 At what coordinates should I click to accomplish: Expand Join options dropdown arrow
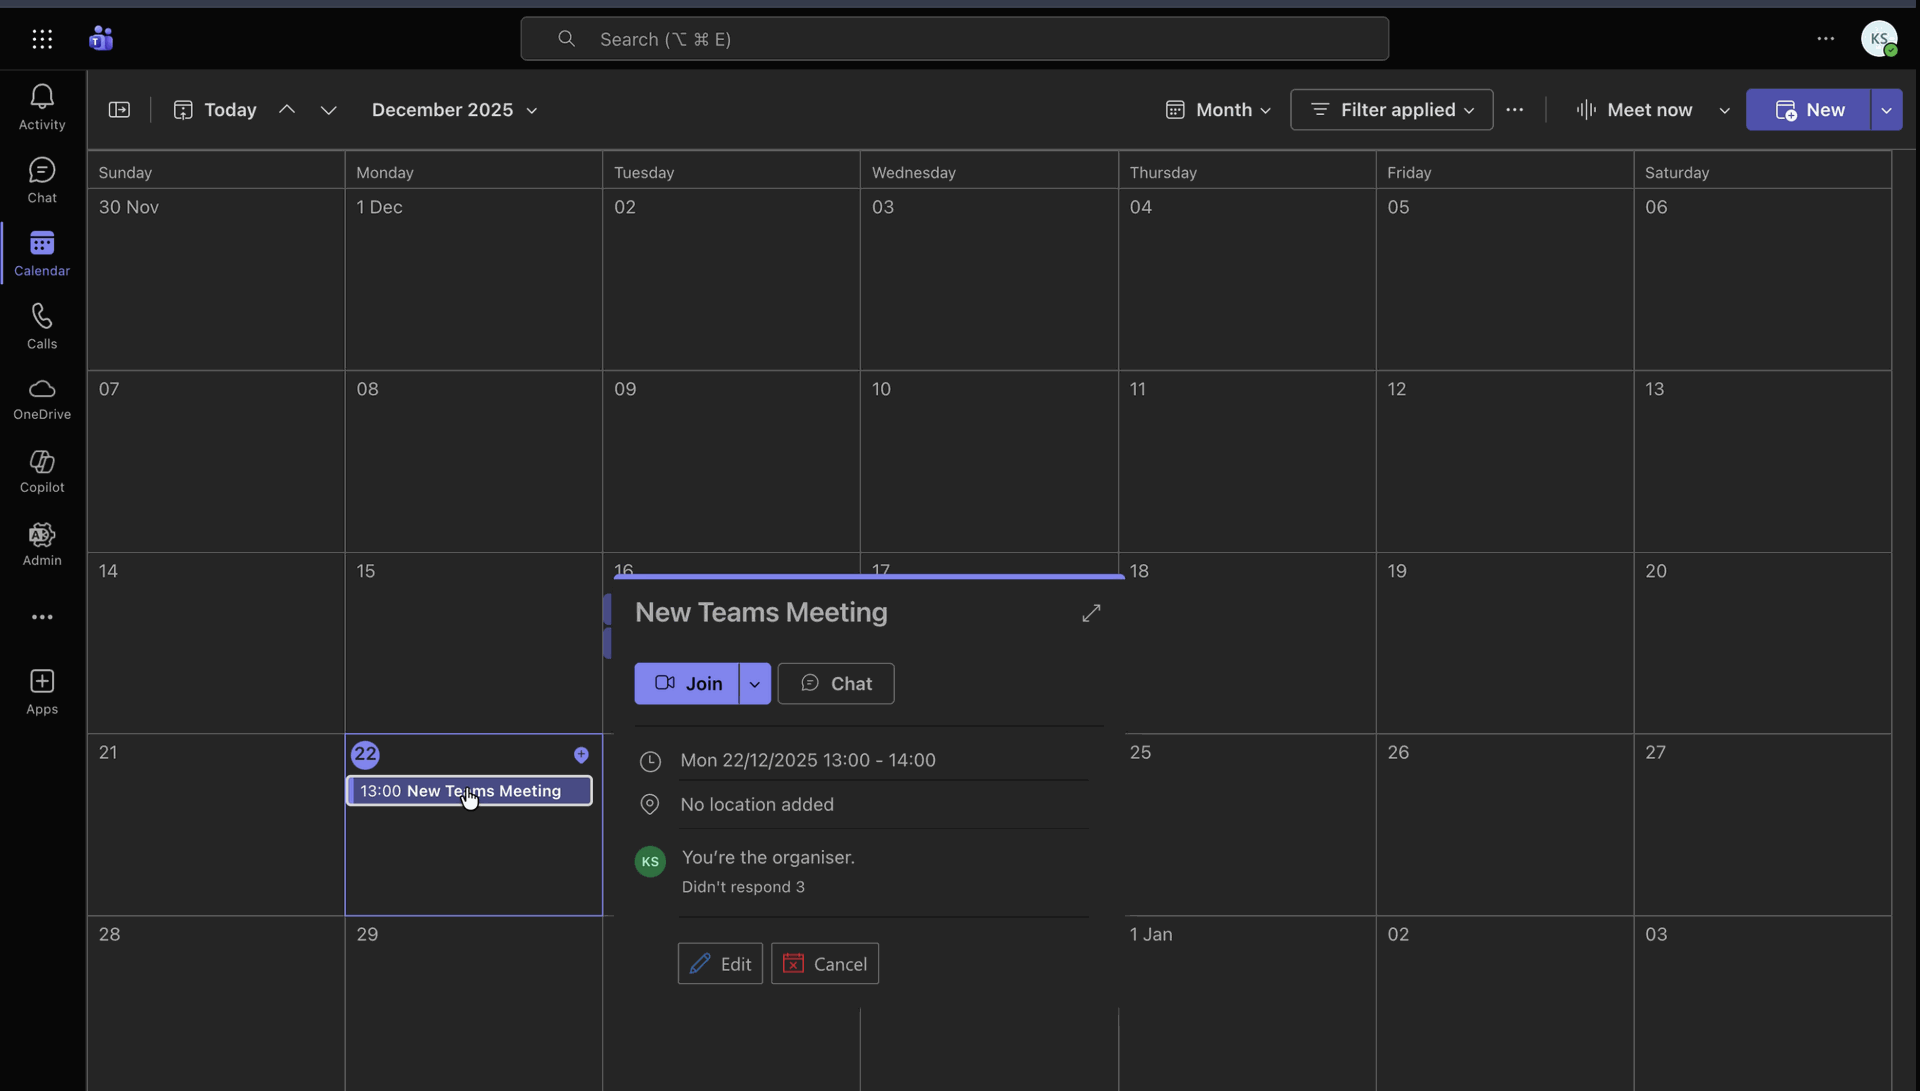[x=755, y=684]
